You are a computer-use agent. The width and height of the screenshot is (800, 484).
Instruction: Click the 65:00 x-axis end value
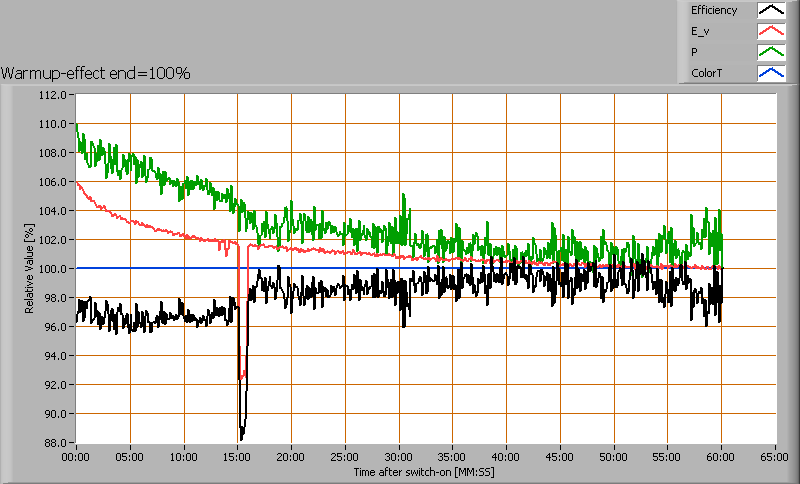774,456
